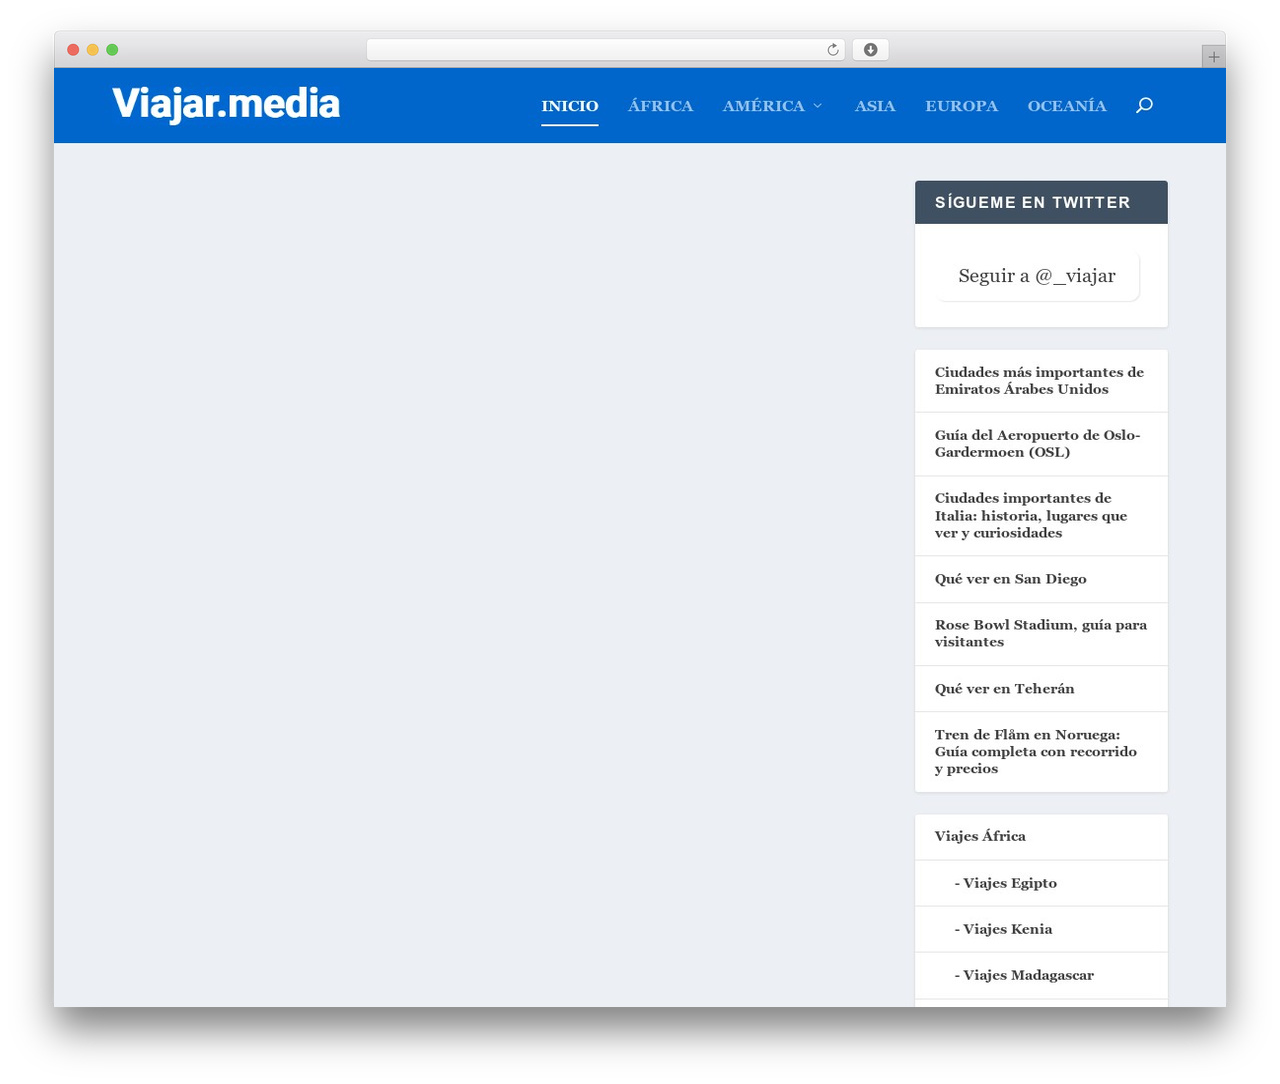
Task: Select the América navigation label
Action: pyautogui.click(x=763, y=106)
